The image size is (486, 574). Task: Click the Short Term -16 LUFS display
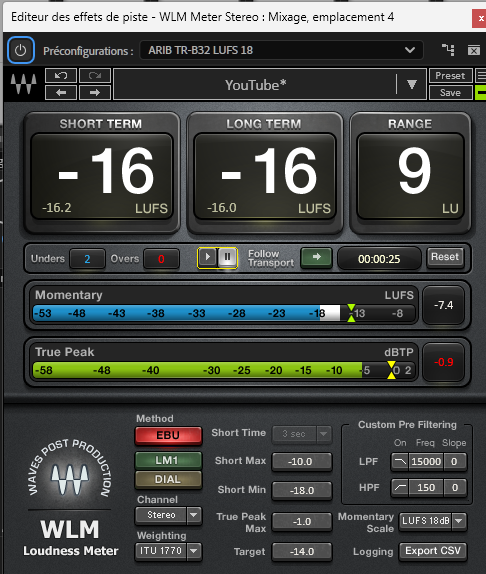(x=102, y=177)
